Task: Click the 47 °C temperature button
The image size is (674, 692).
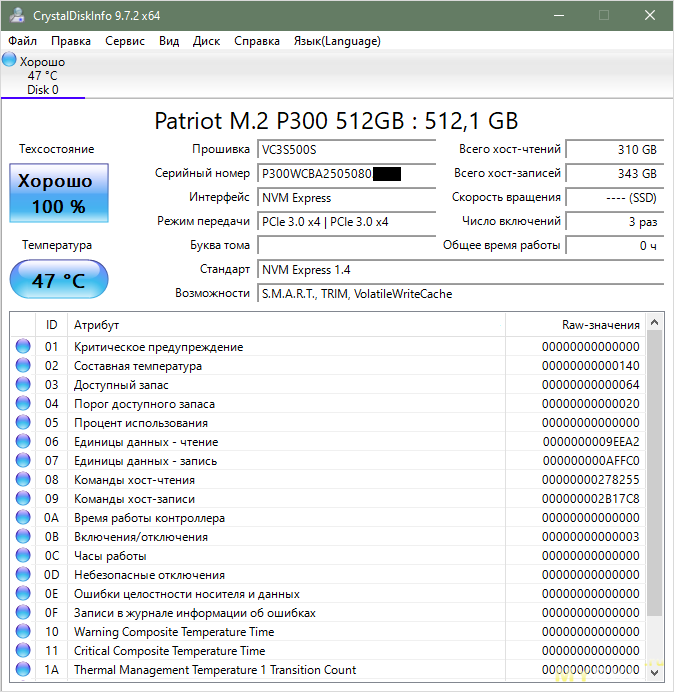Action: (x=58, y=280)
